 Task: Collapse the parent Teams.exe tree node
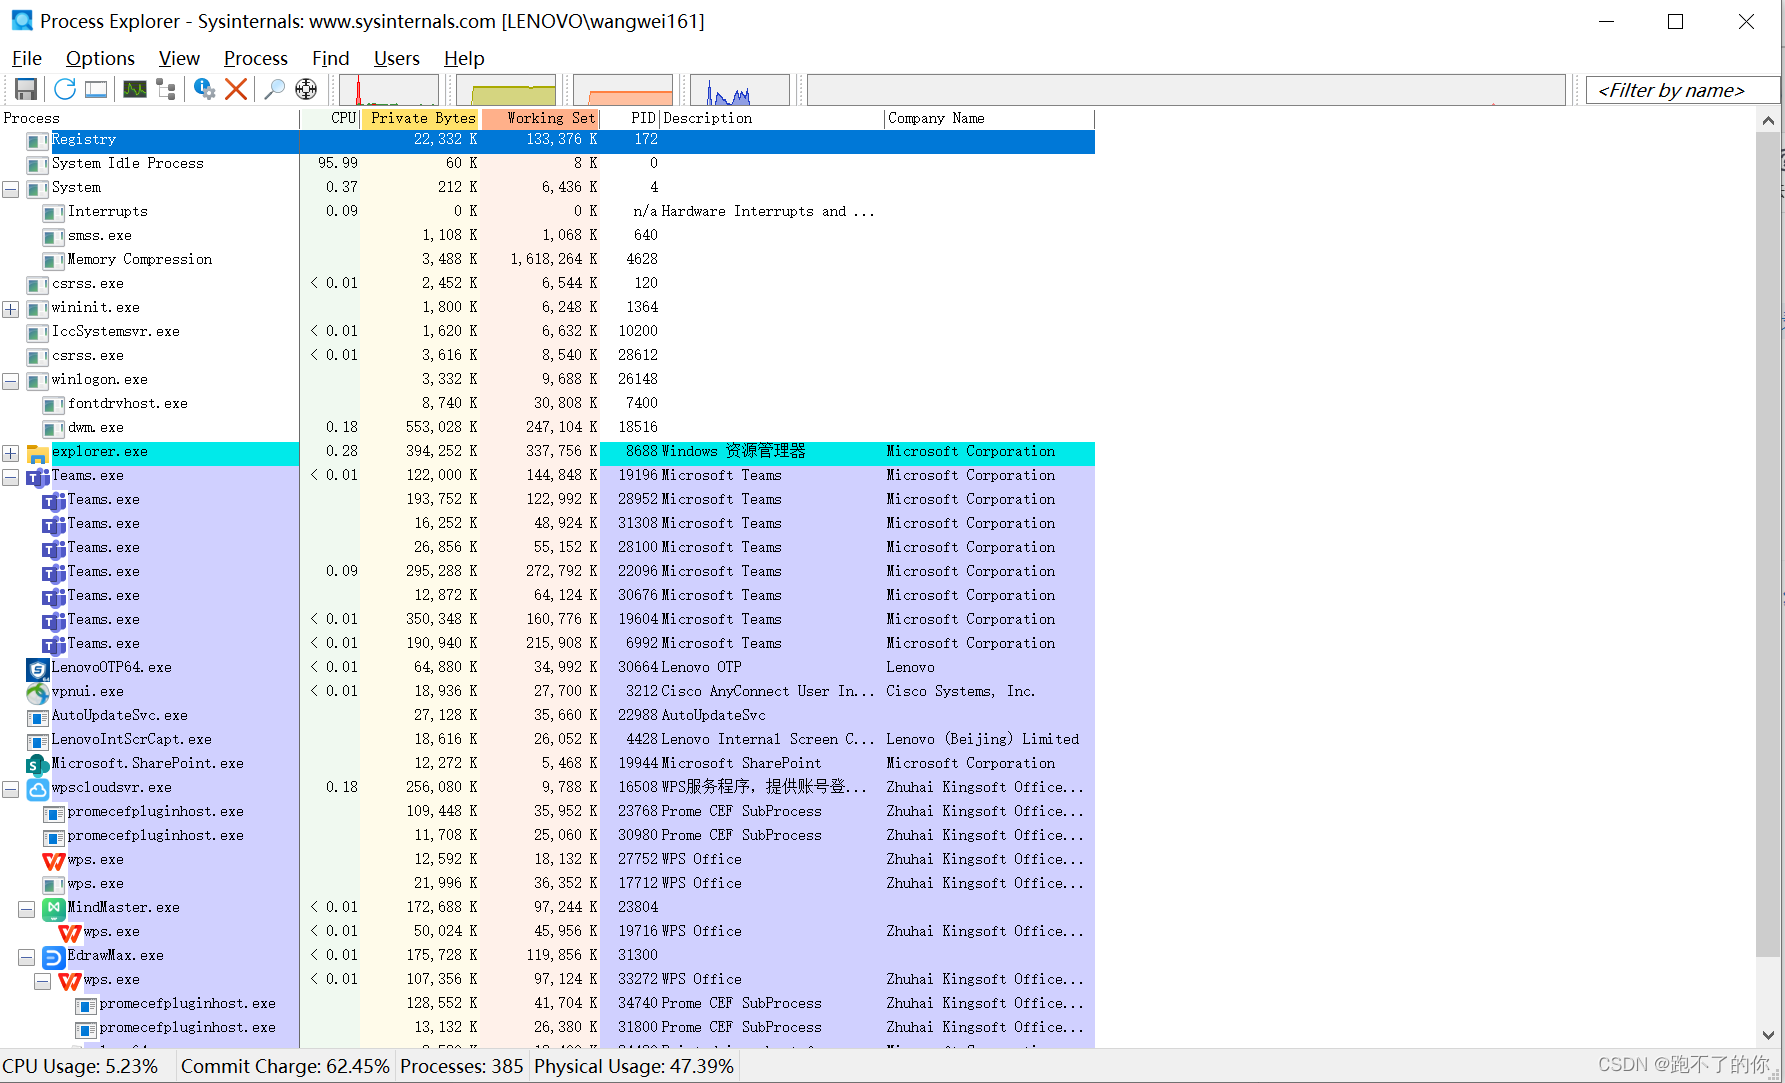click(11, 477)
